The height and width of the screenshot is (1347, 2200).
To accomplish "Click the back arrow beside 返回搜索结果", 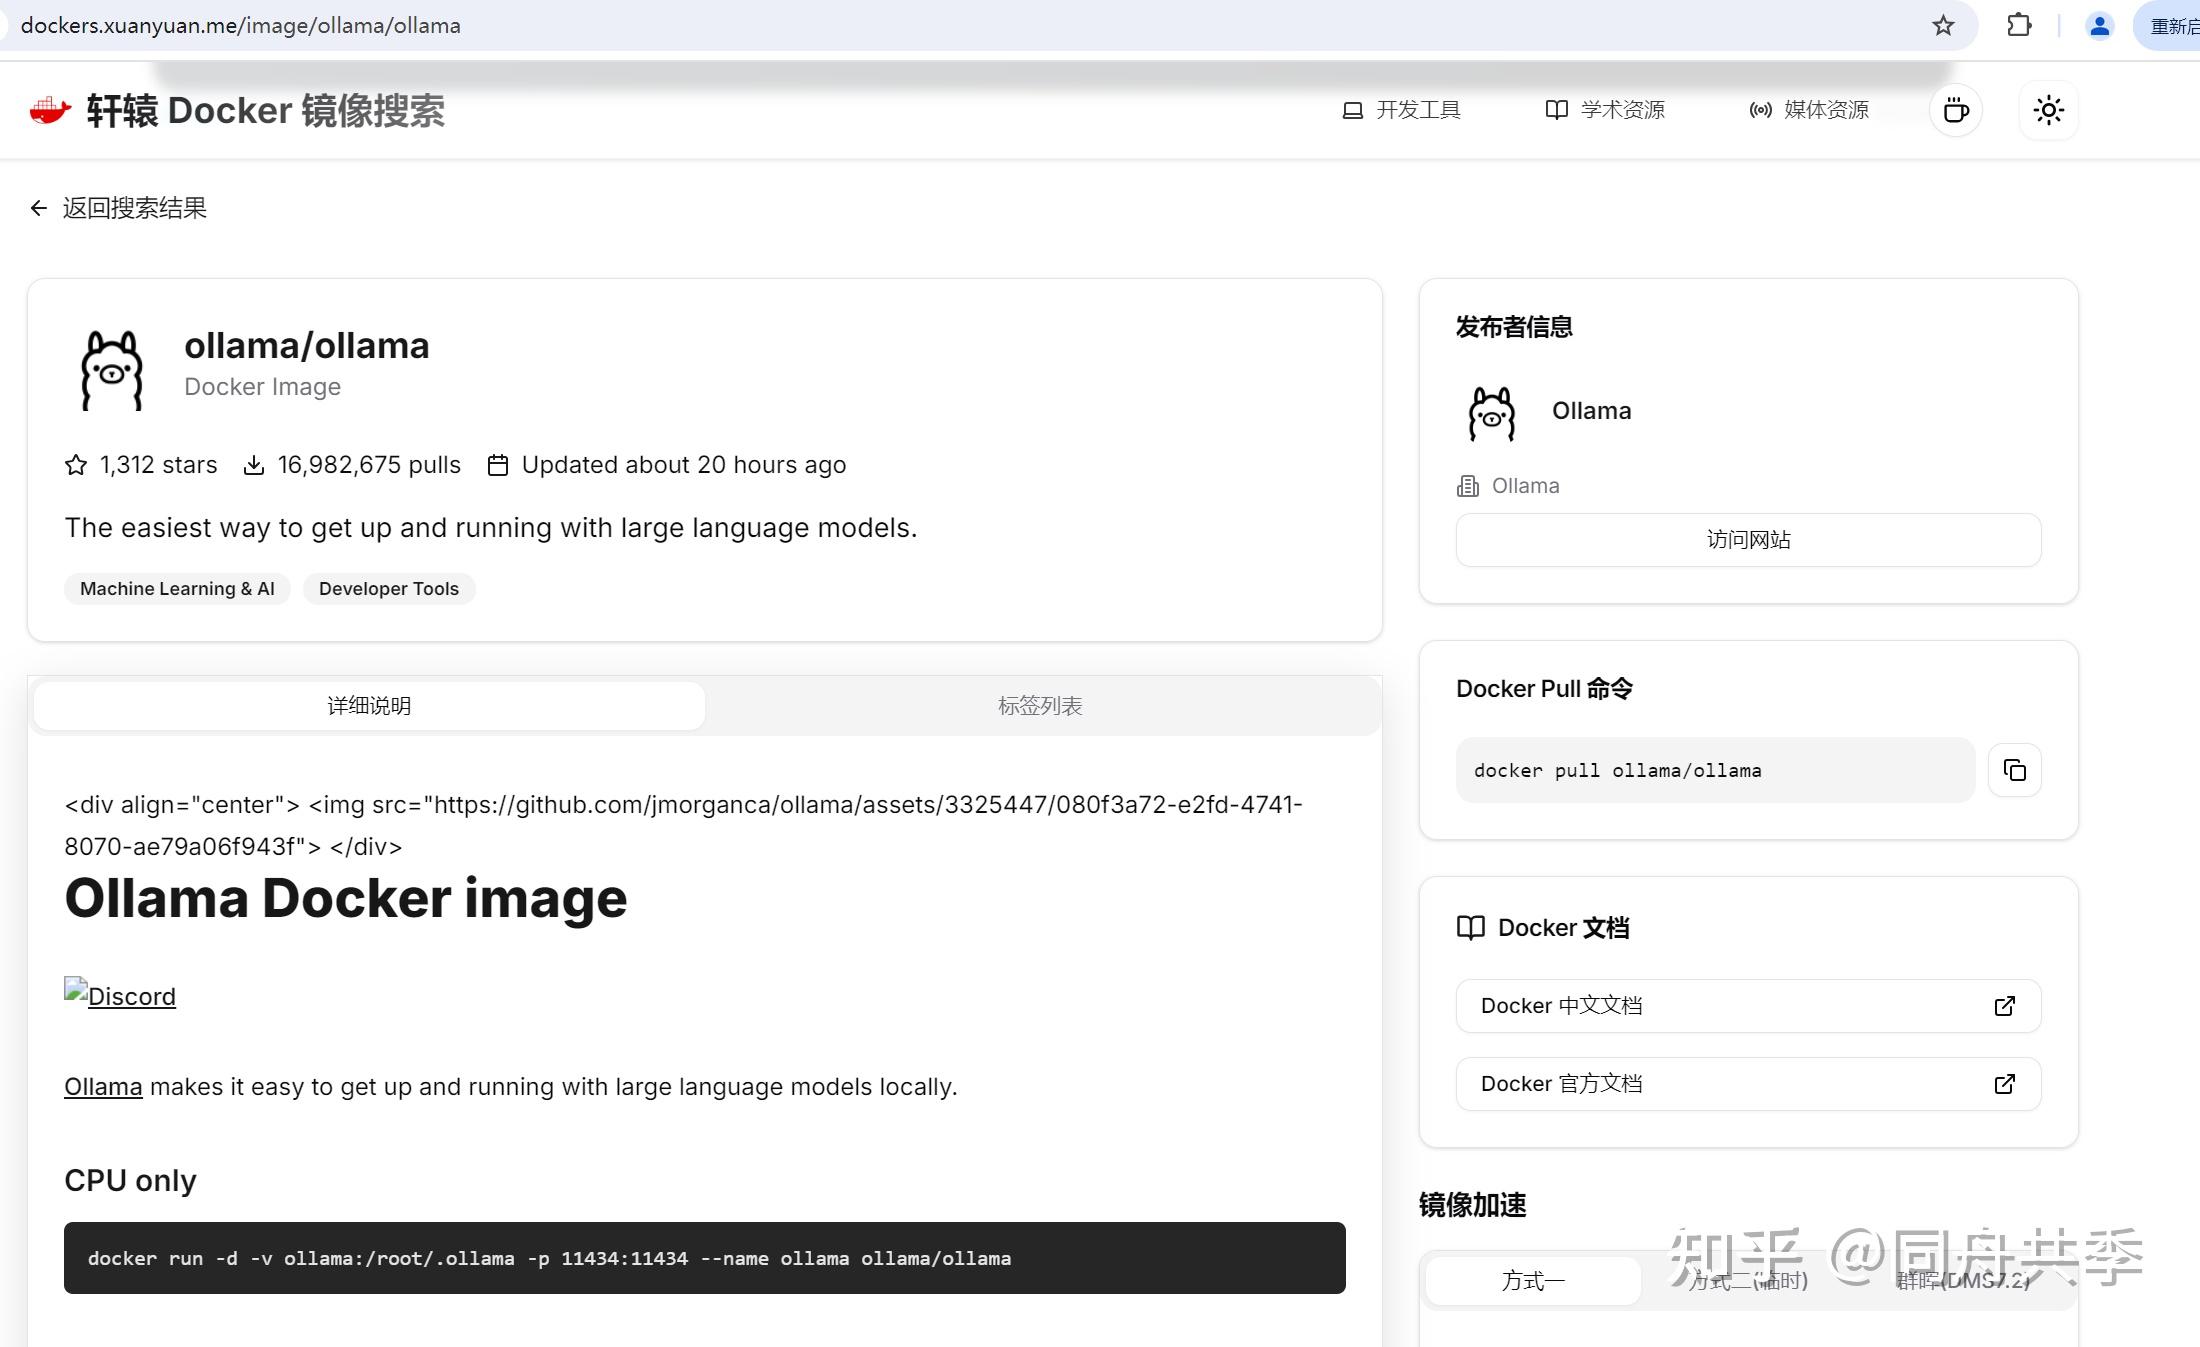I will pyautogui.click(x=37, y=207).
